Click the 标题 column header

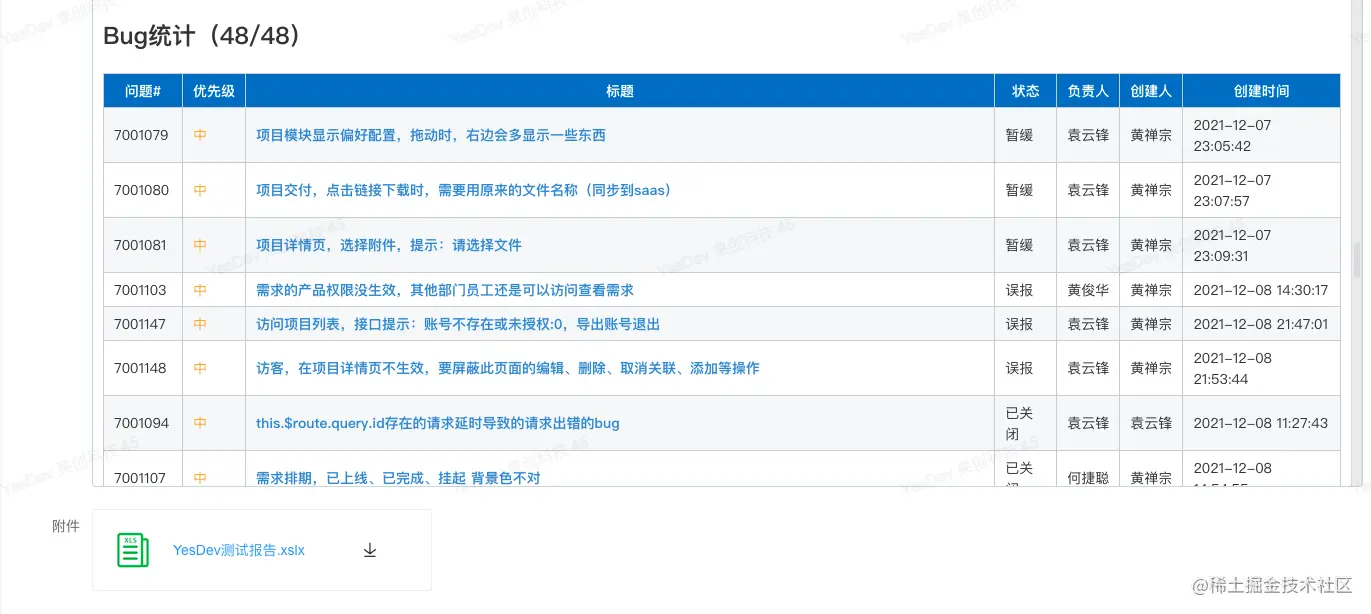coord(619,90)
